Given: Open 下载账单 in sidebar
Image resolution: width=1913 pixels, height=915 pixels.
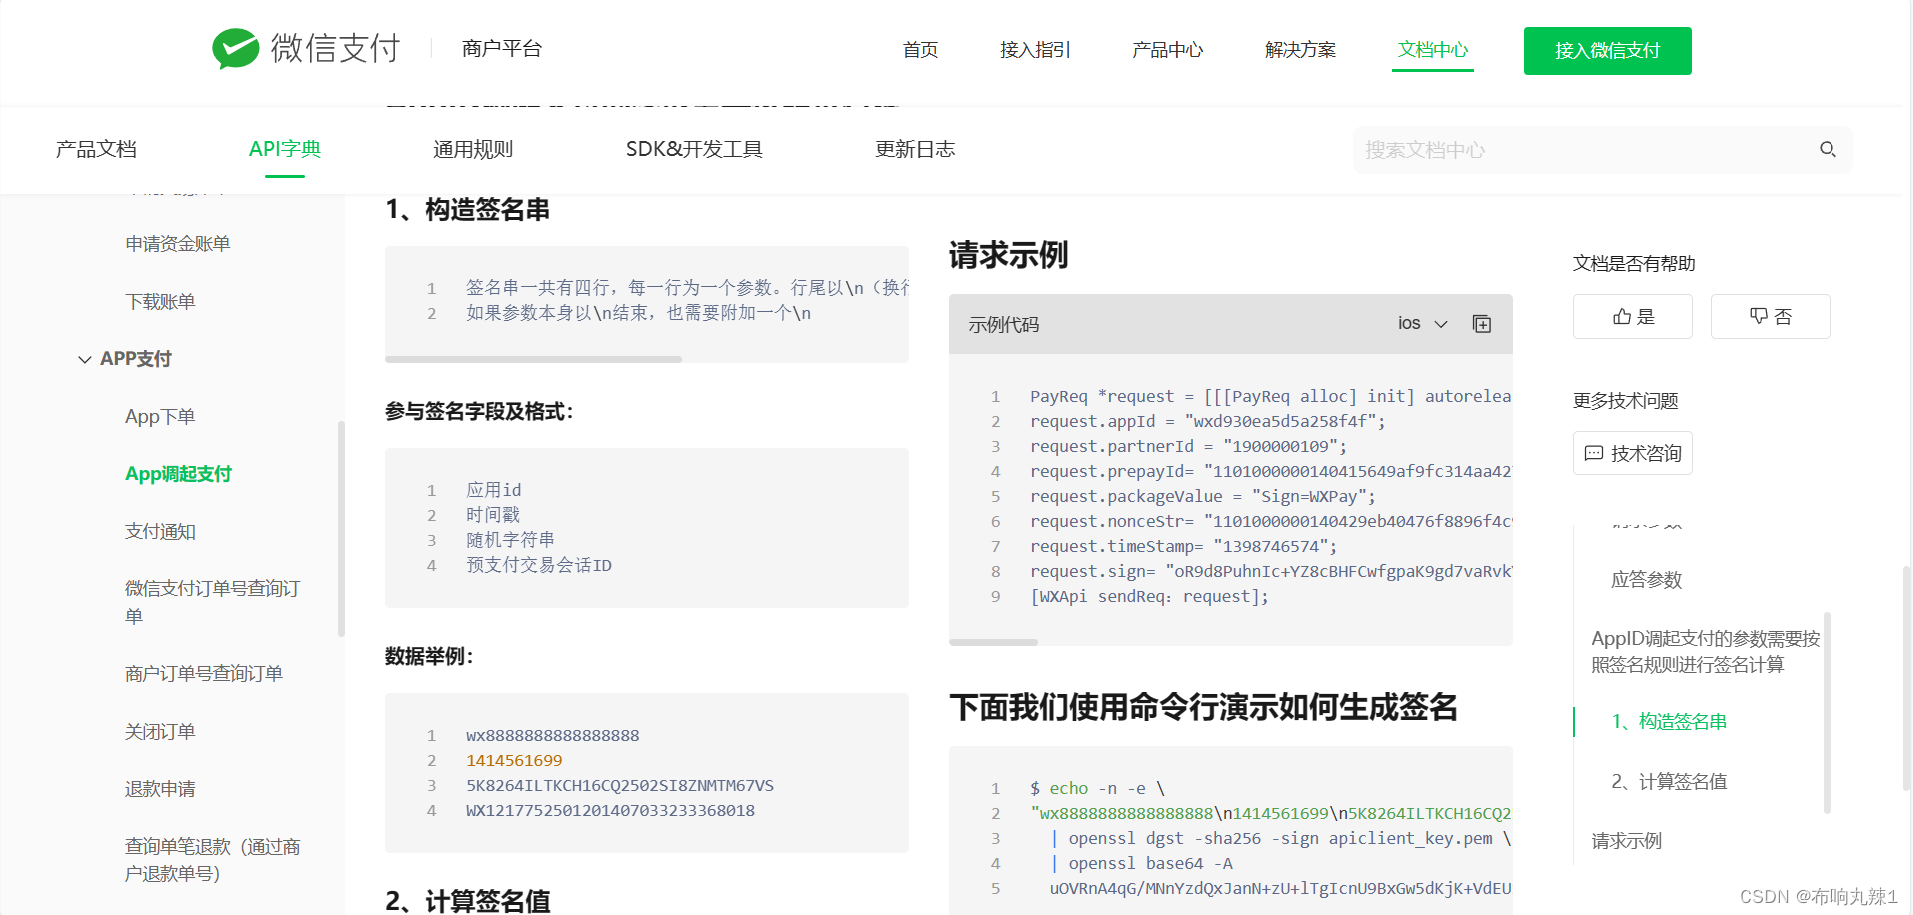Looking at the screenshot, I should 160,302.
